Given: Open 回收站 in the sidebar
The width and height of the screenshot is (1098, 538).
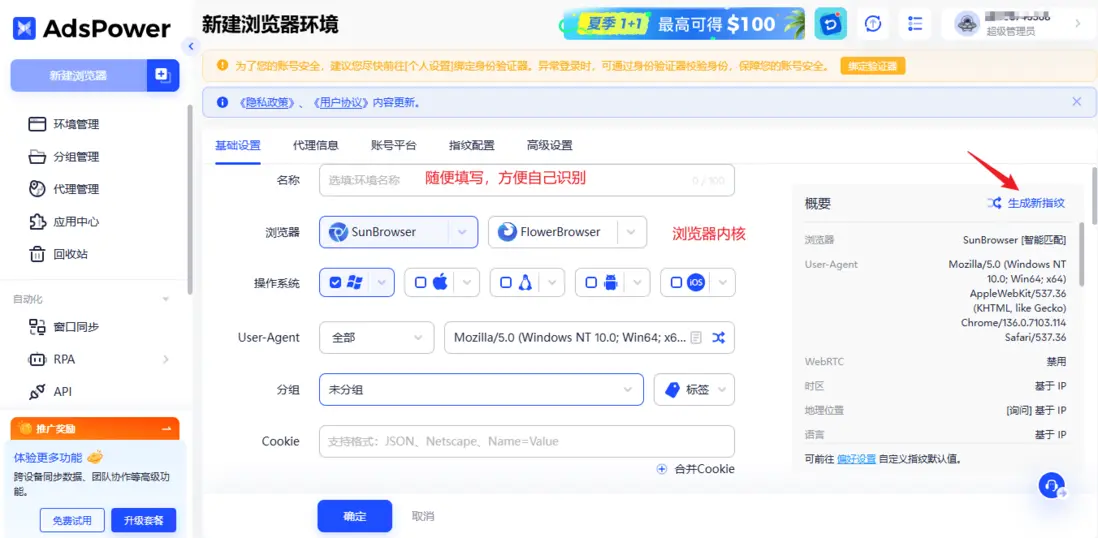Looking at the screenshot, I should point(59,254).
